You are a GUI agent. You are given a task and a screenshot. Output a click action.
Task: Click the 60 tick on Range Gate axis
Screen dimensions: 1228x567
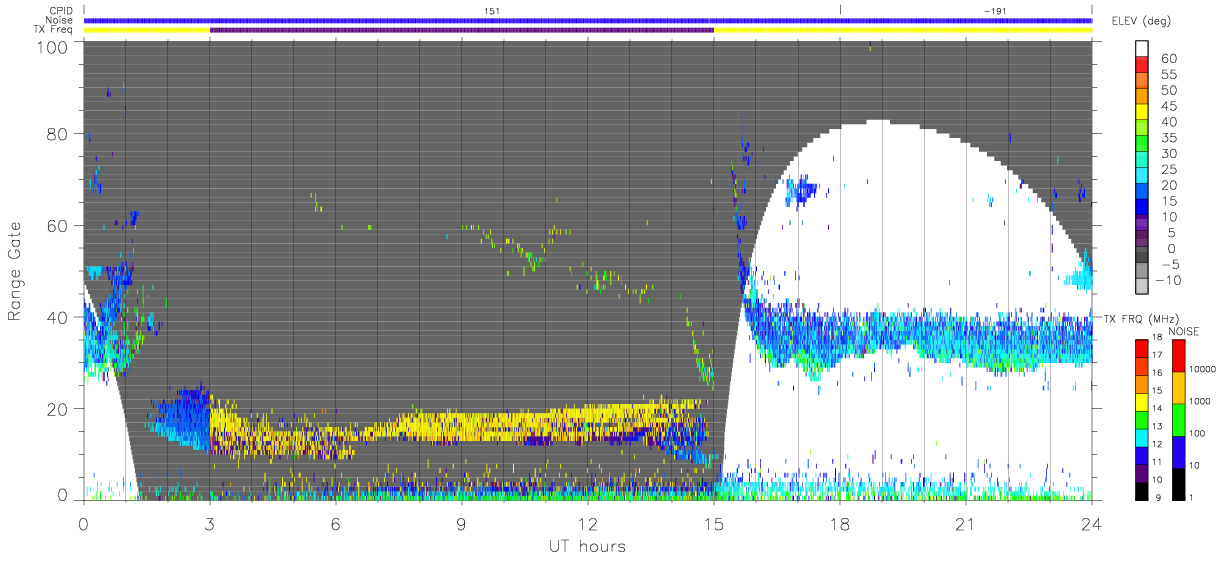point(57,225)
